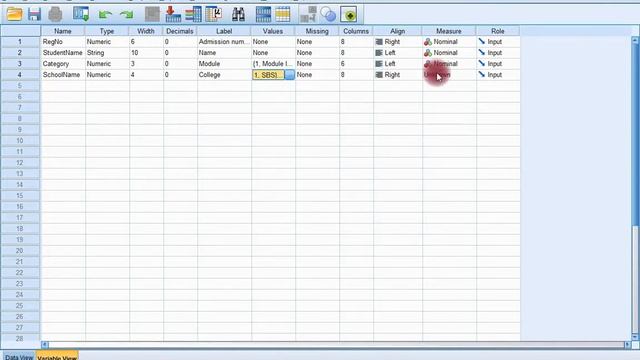640x360 pixels.
Task: Switch to the Data View tab
Action: (x=19, y=356)
